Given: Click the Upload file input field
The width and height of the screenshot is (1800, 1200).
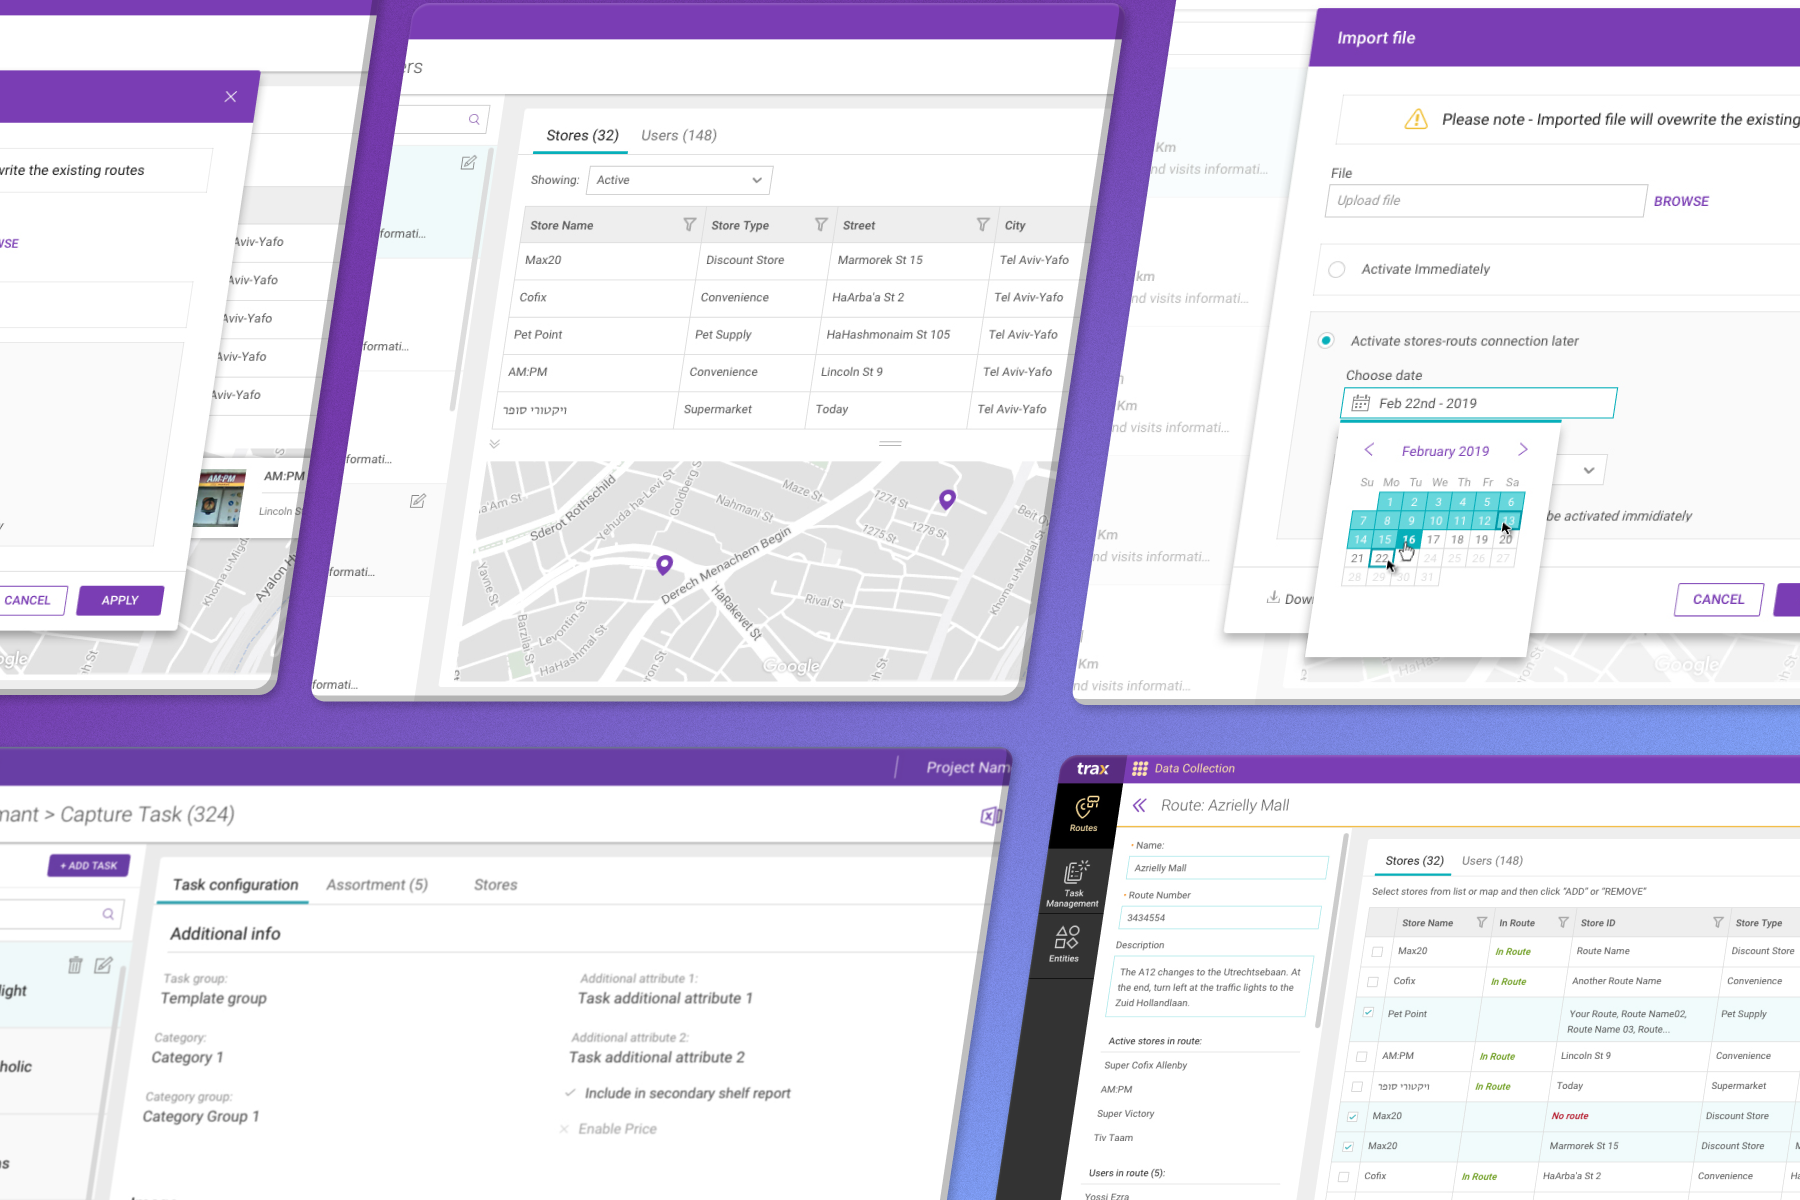Looking at the screenshot, I should coord(1485,201).
